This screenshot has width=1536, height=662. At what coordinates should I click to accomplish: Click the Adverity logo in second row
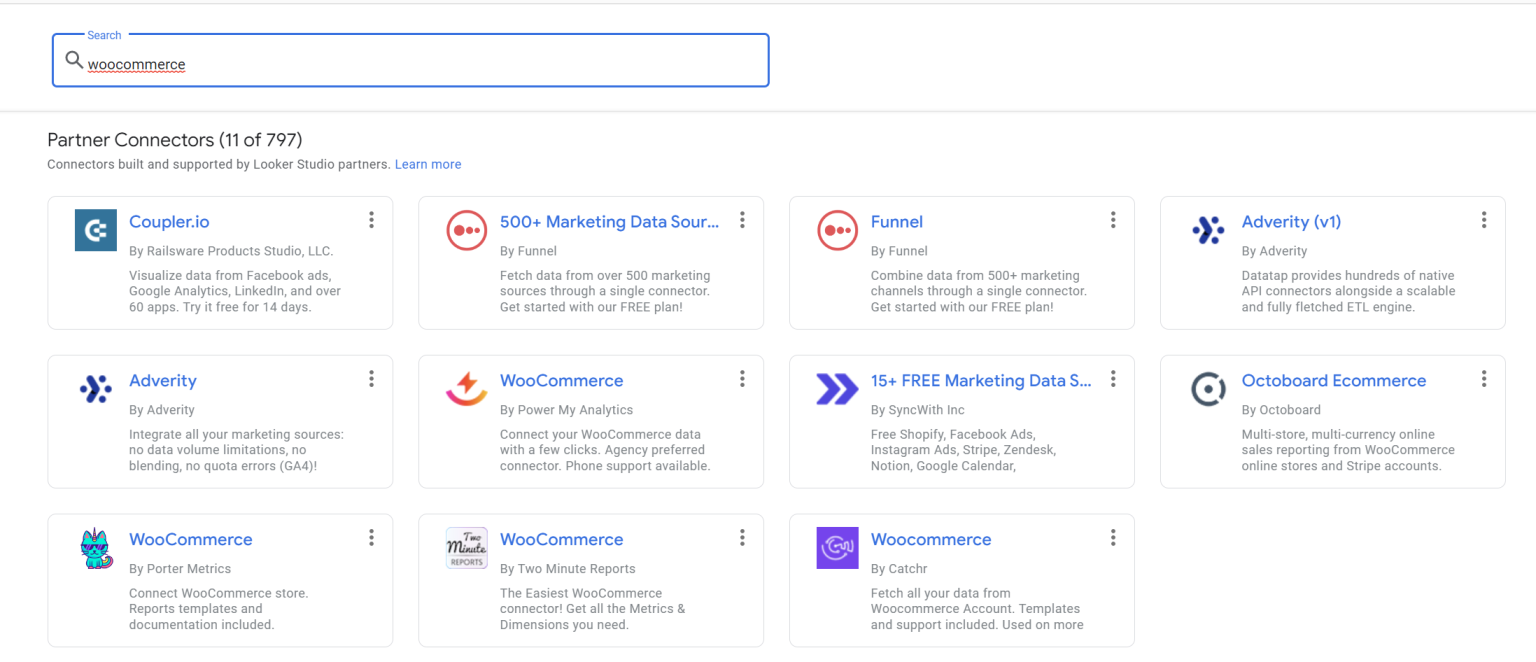[x=96, y=389]
